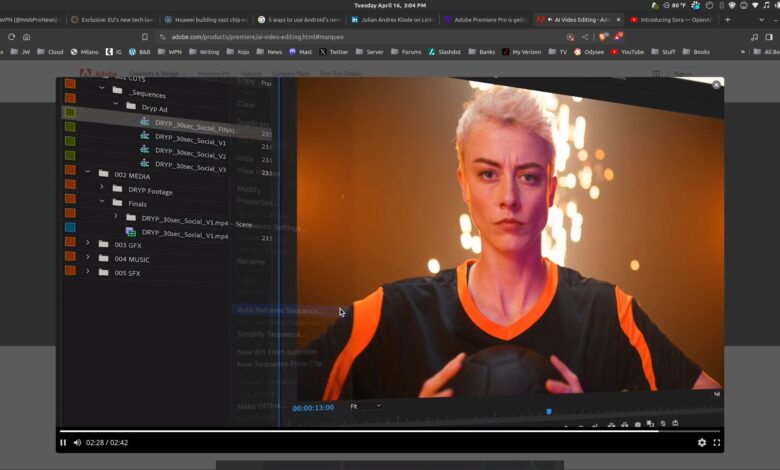Expand the 004 MUSIC bin
Viewport: 780px width, 470px height.
click(x=88, y=257)
